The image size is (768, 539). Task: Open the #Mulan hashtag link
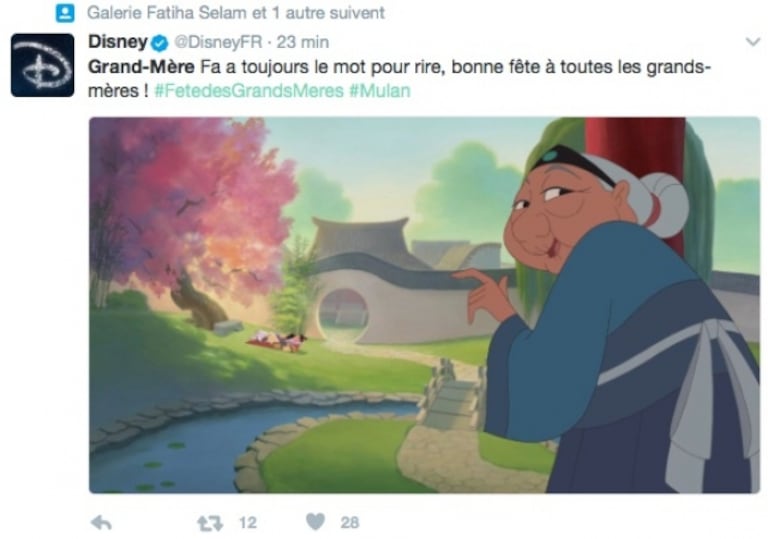[x=380, y=91]
